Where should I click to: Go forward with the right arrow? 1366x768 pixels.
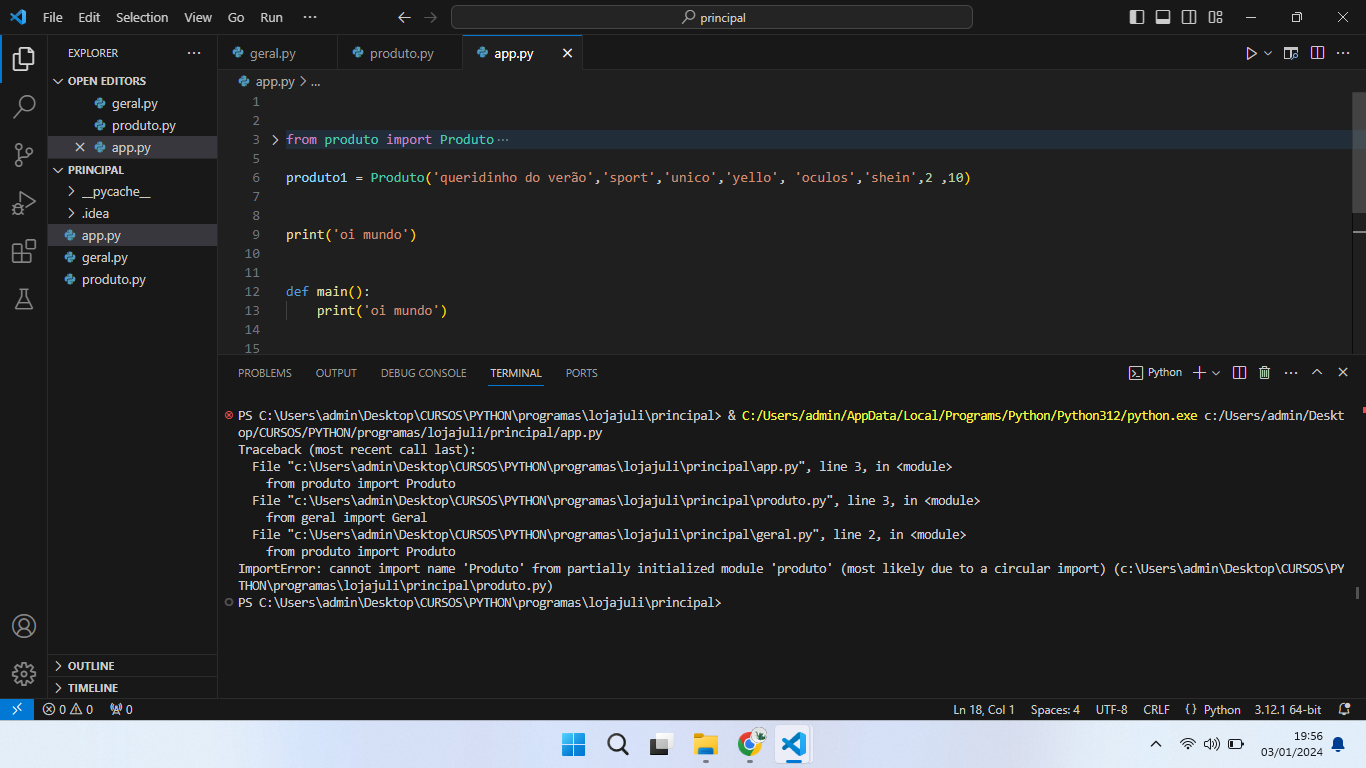tap(430, 17)
